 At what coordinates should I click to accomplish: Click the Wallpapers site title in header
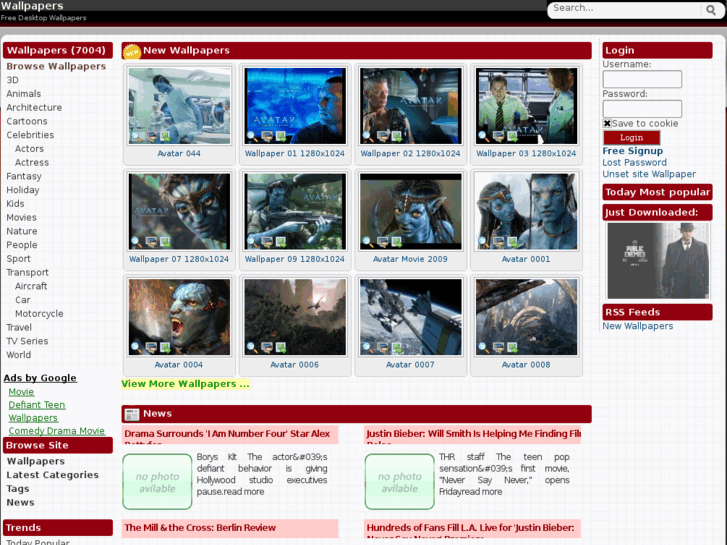tap(32, 6)
